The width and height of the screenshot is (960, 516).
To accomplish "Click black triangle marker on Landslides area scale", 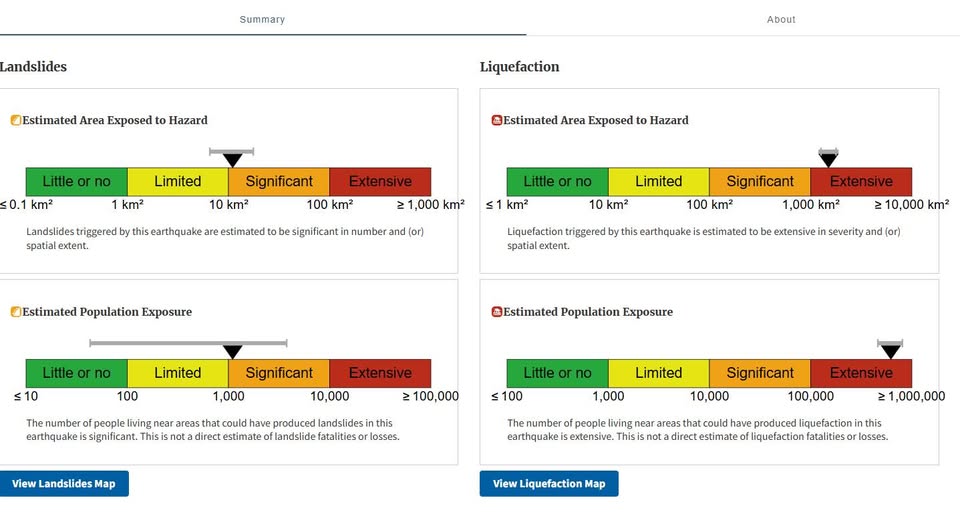I will (x=232, y=160).
